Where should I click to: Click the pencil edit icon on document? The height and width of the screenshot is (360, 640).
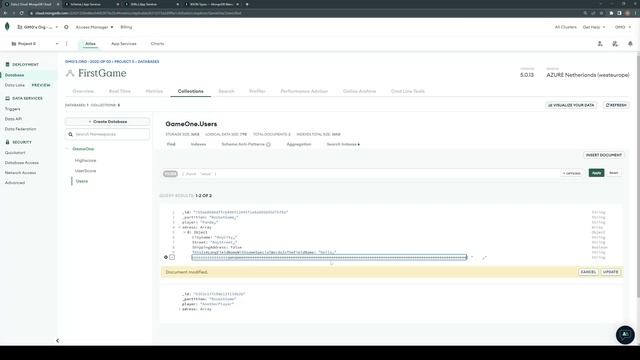pyautogui.click(x=484, y=258)
